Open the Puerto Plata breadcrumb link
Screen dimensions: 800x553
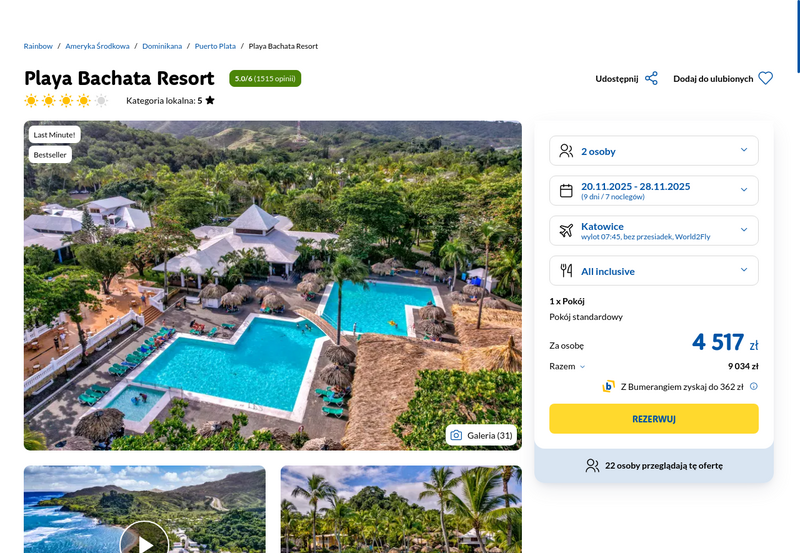[215, 46]
